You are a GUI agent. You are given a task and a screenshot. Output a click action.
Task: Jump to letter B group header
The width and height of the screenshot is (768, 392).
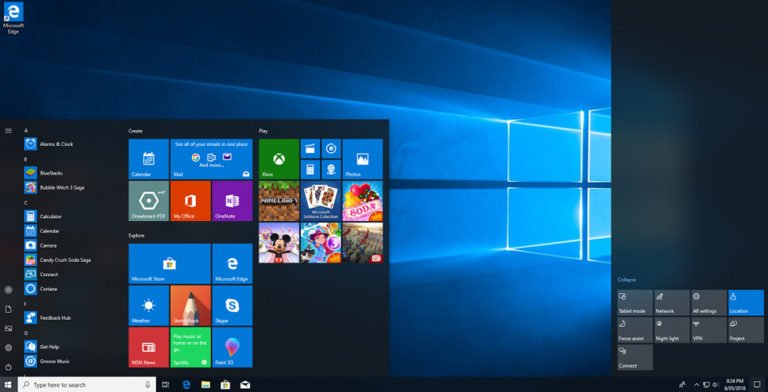(x=26, y=159)
